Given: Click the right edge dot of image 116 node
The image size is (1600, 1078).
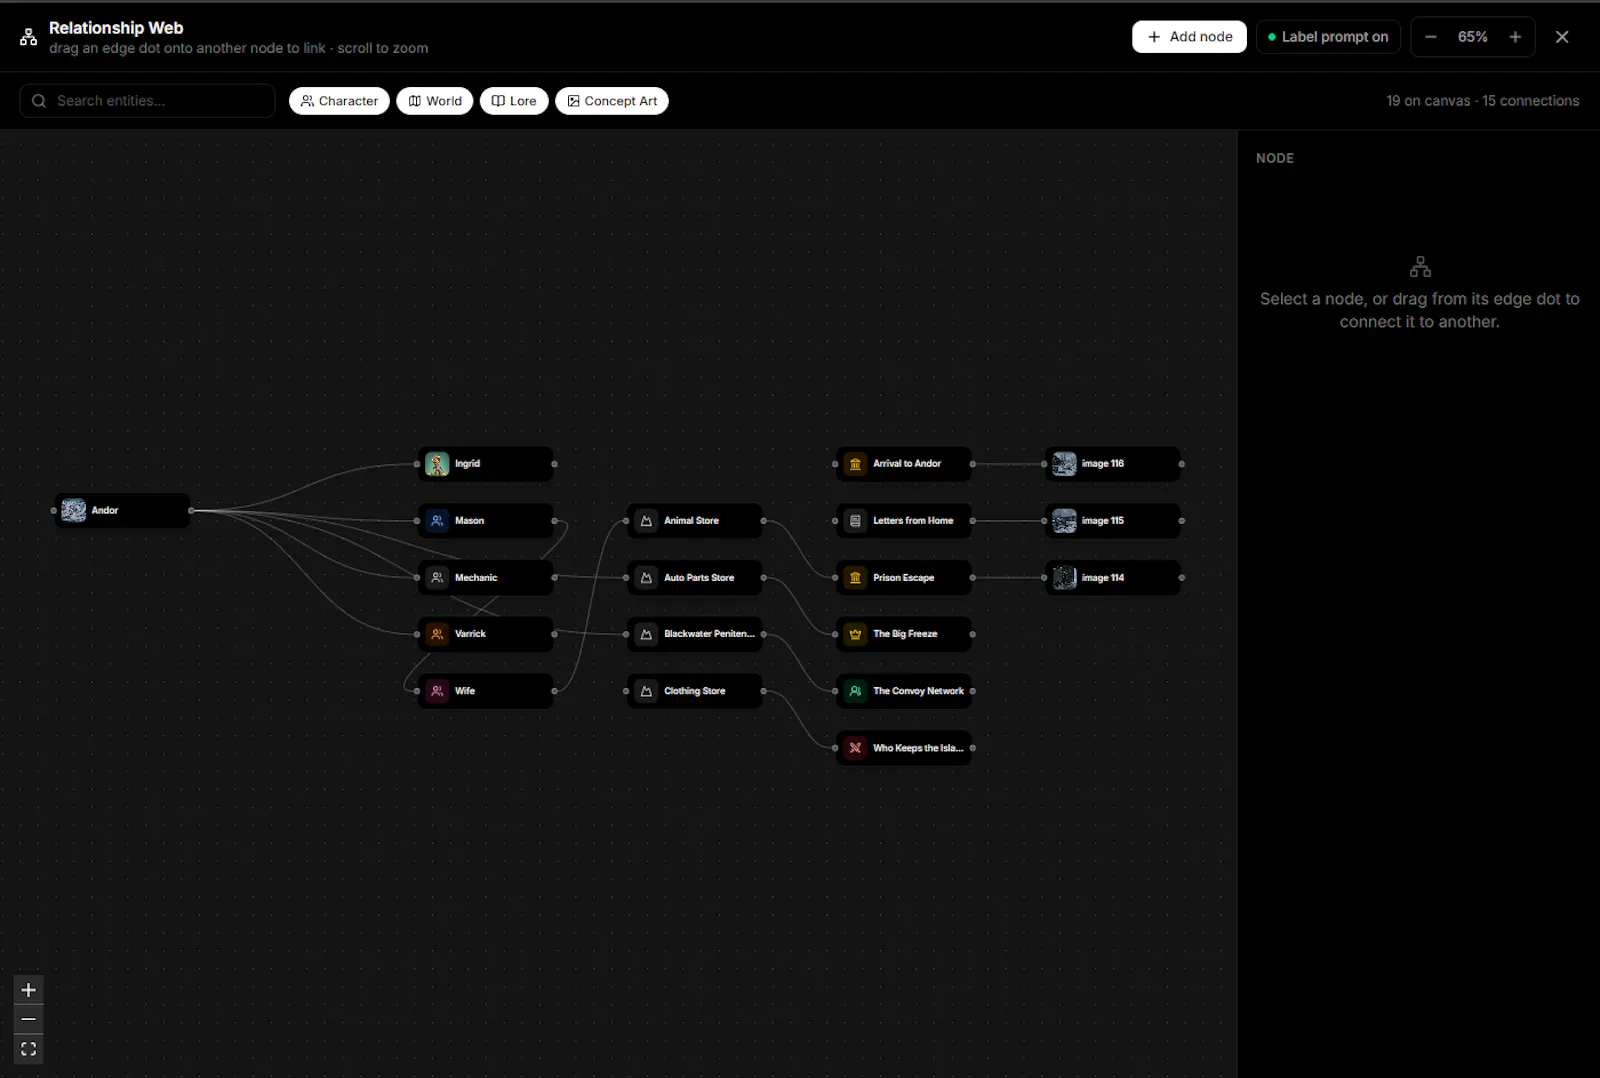Looking at the screenshot, I should (x=1181, y=464).
